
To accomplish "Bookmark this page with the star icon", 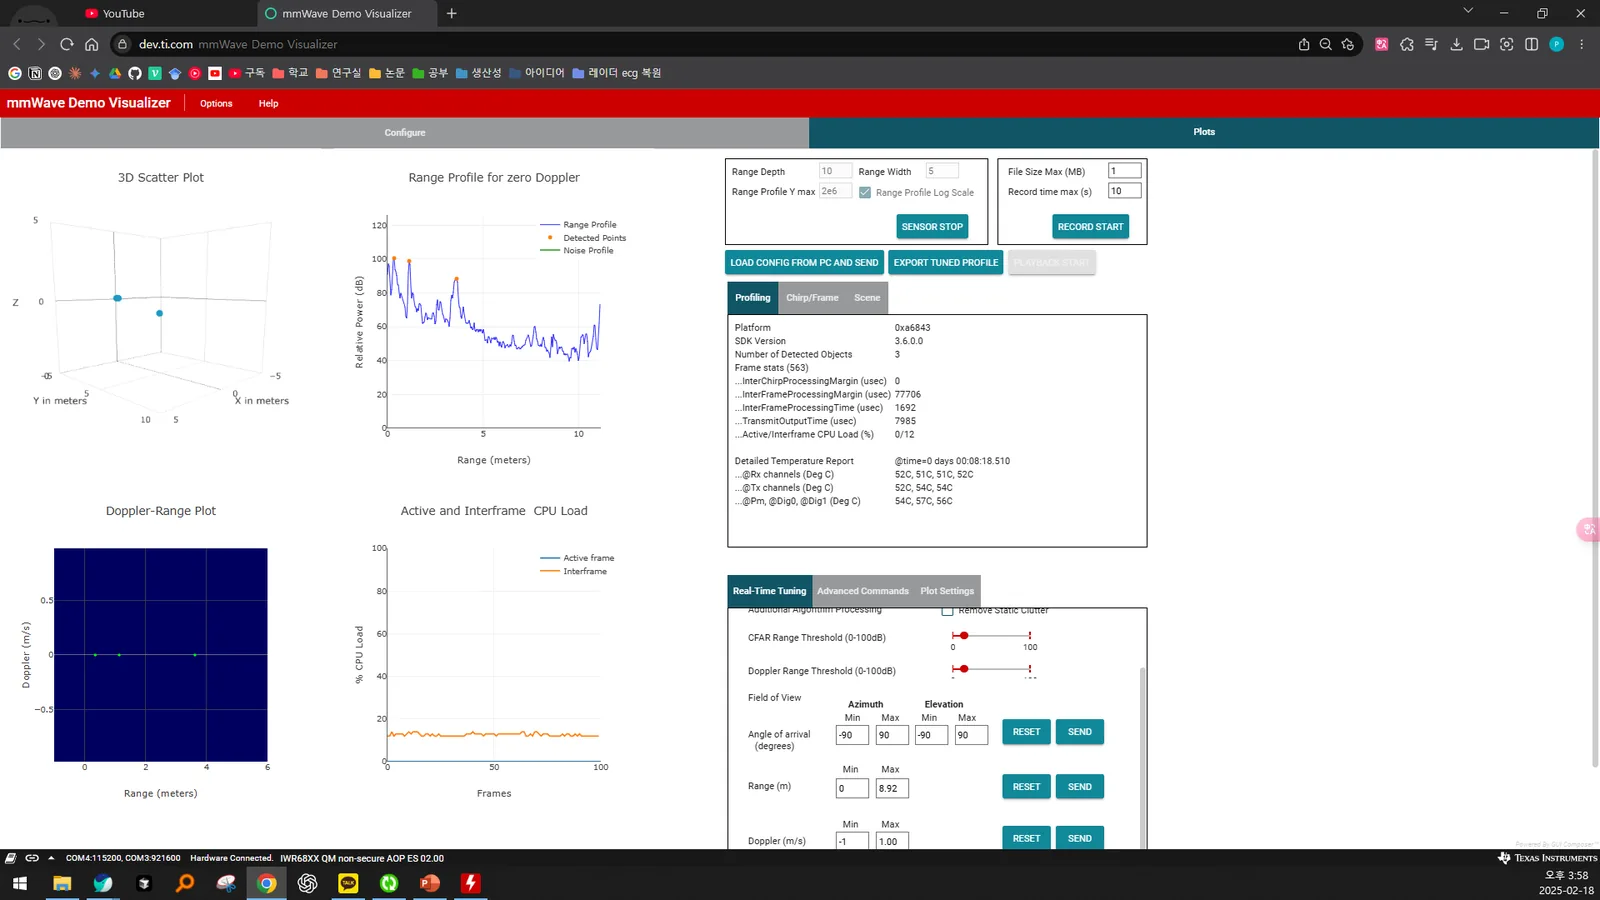I will (1348, 44).
